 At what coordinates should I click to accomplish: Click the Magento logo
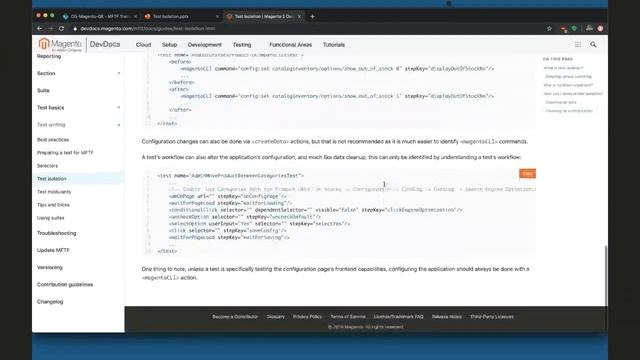click(60, 44)
